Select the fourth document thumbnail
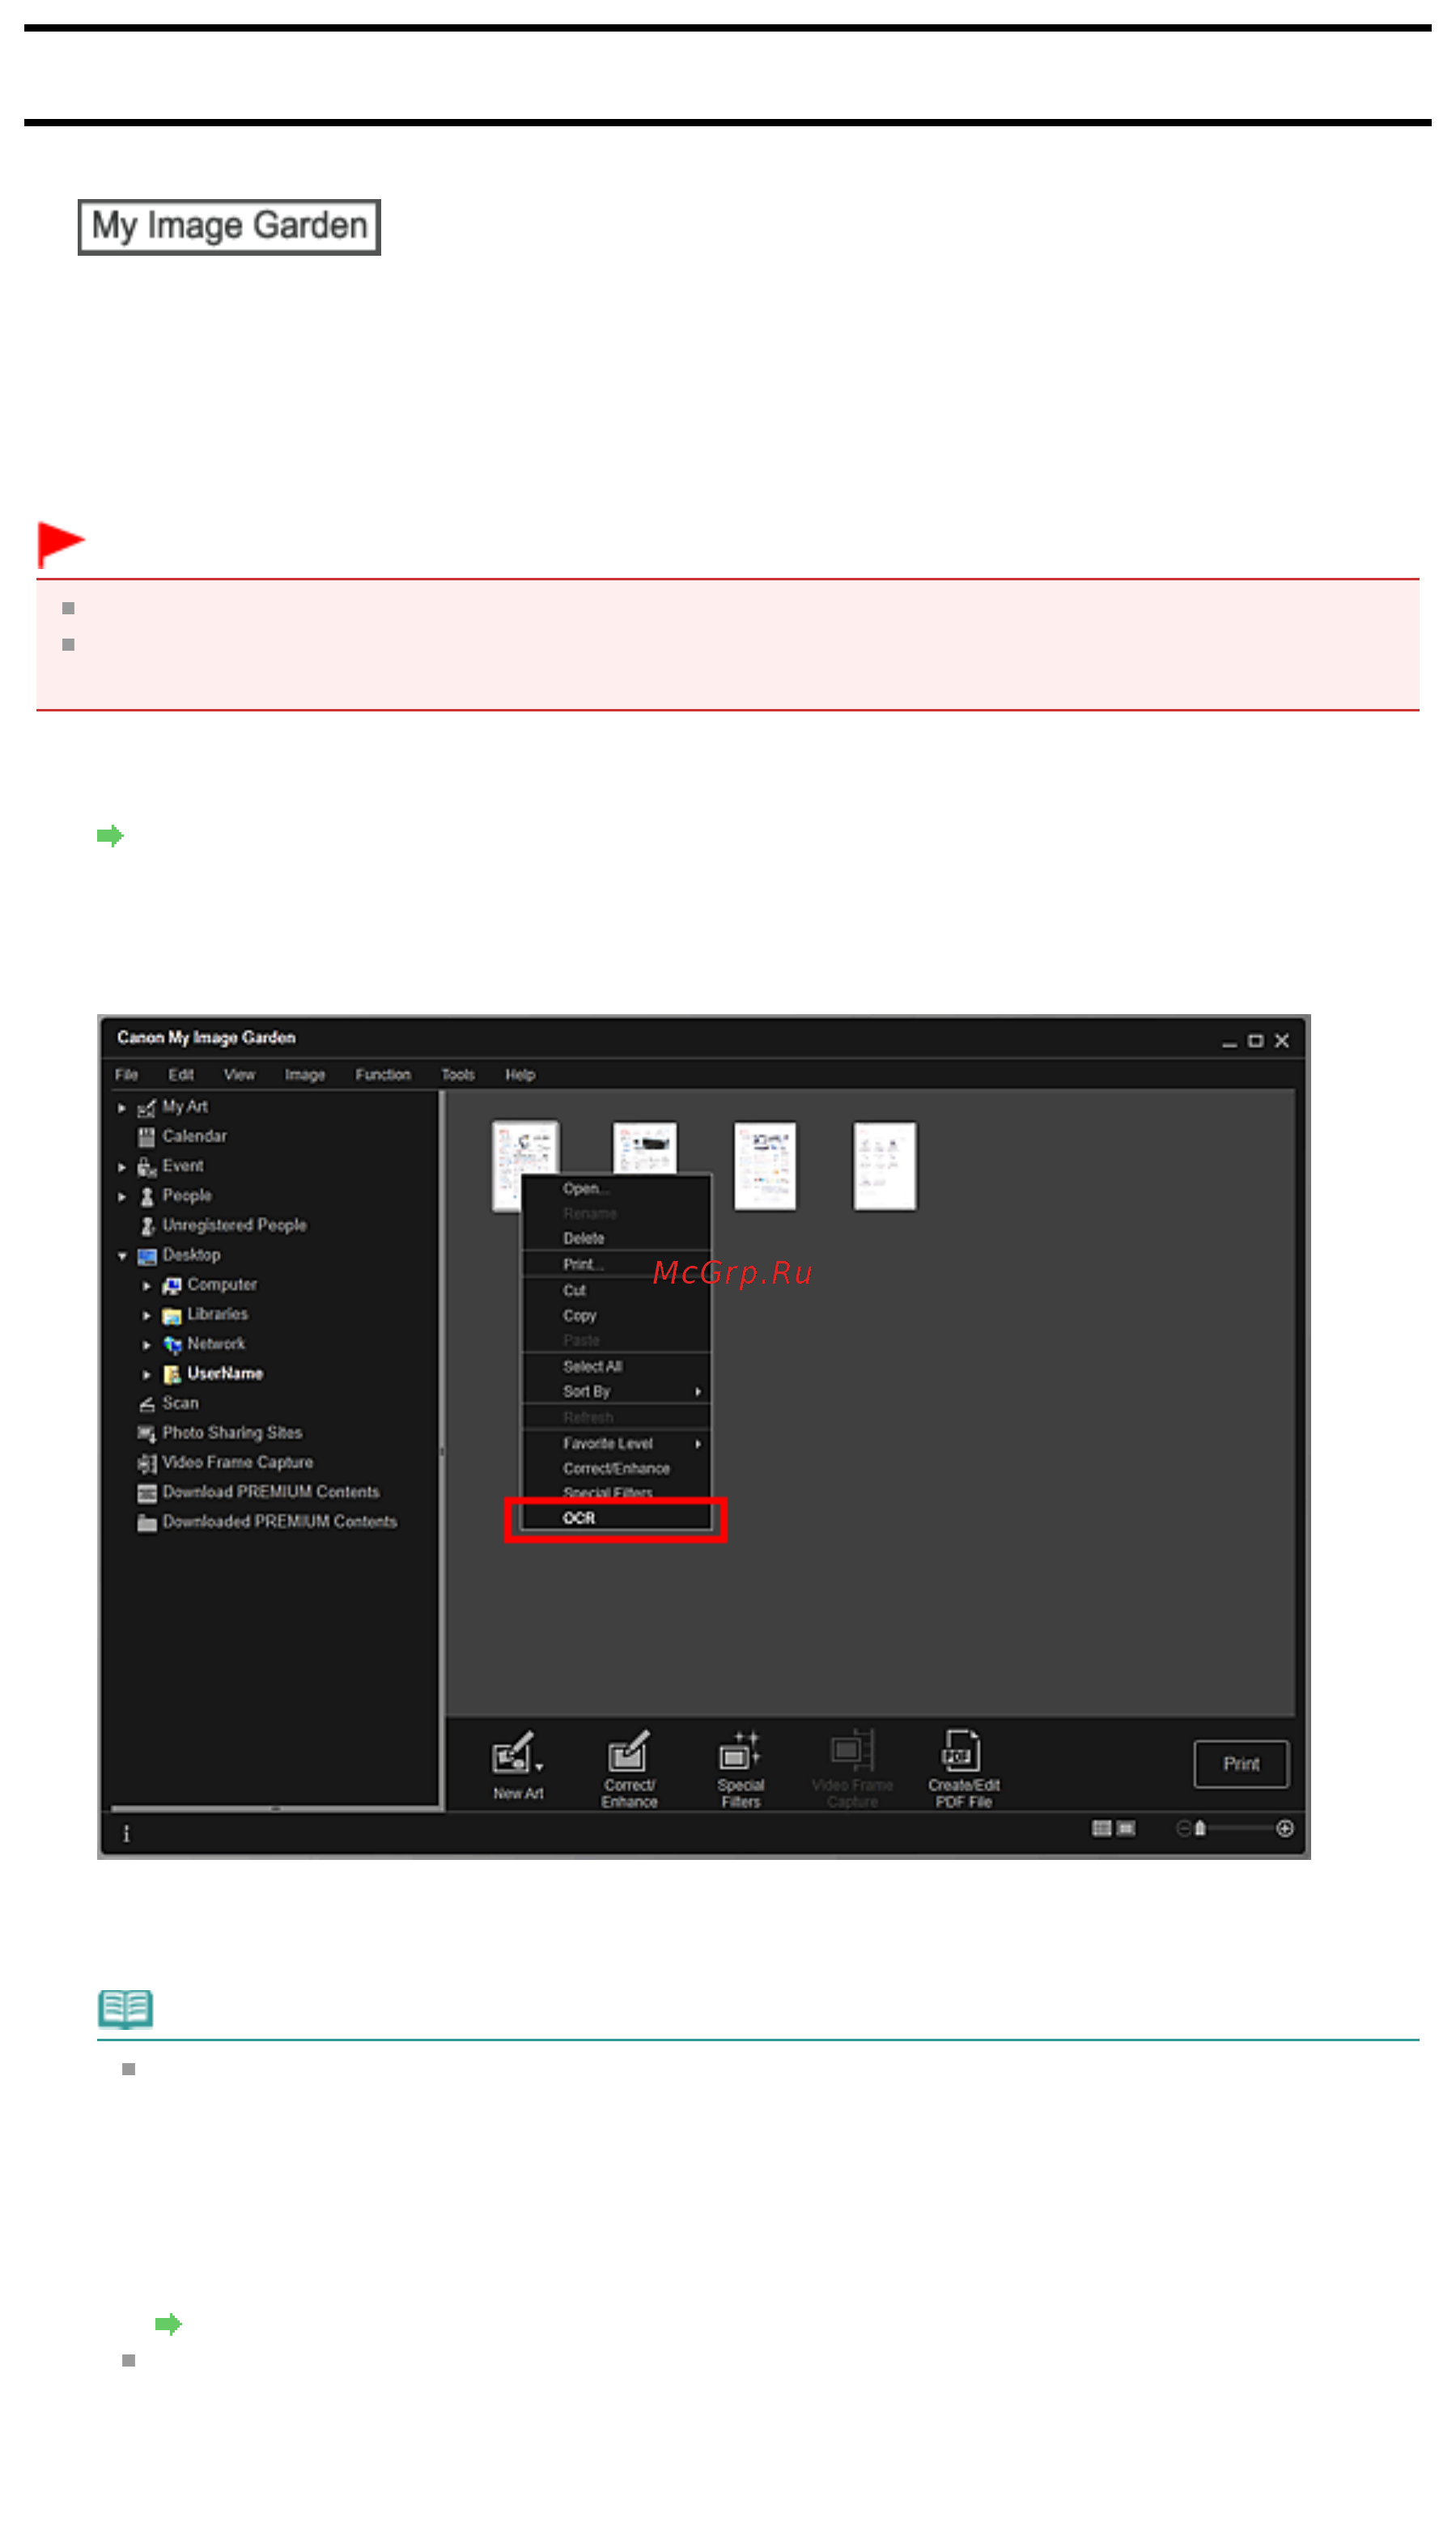The width and height of the screenshot is (1456, 2543). [885, 1166]
